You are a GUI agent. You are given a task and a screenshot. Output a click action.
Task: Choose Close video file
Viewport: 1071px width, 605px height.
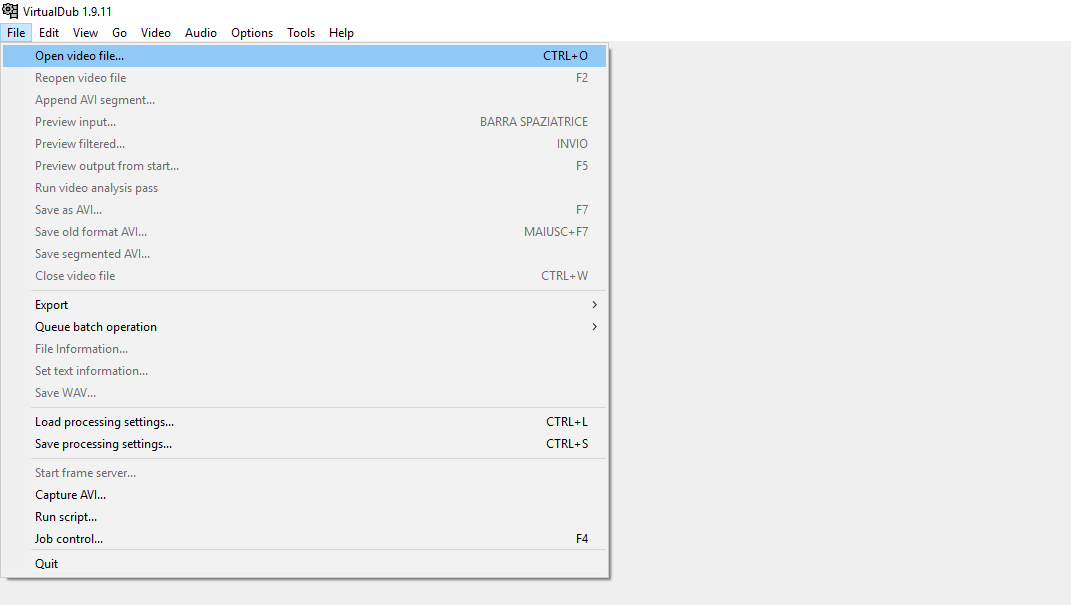pos(305,276)
